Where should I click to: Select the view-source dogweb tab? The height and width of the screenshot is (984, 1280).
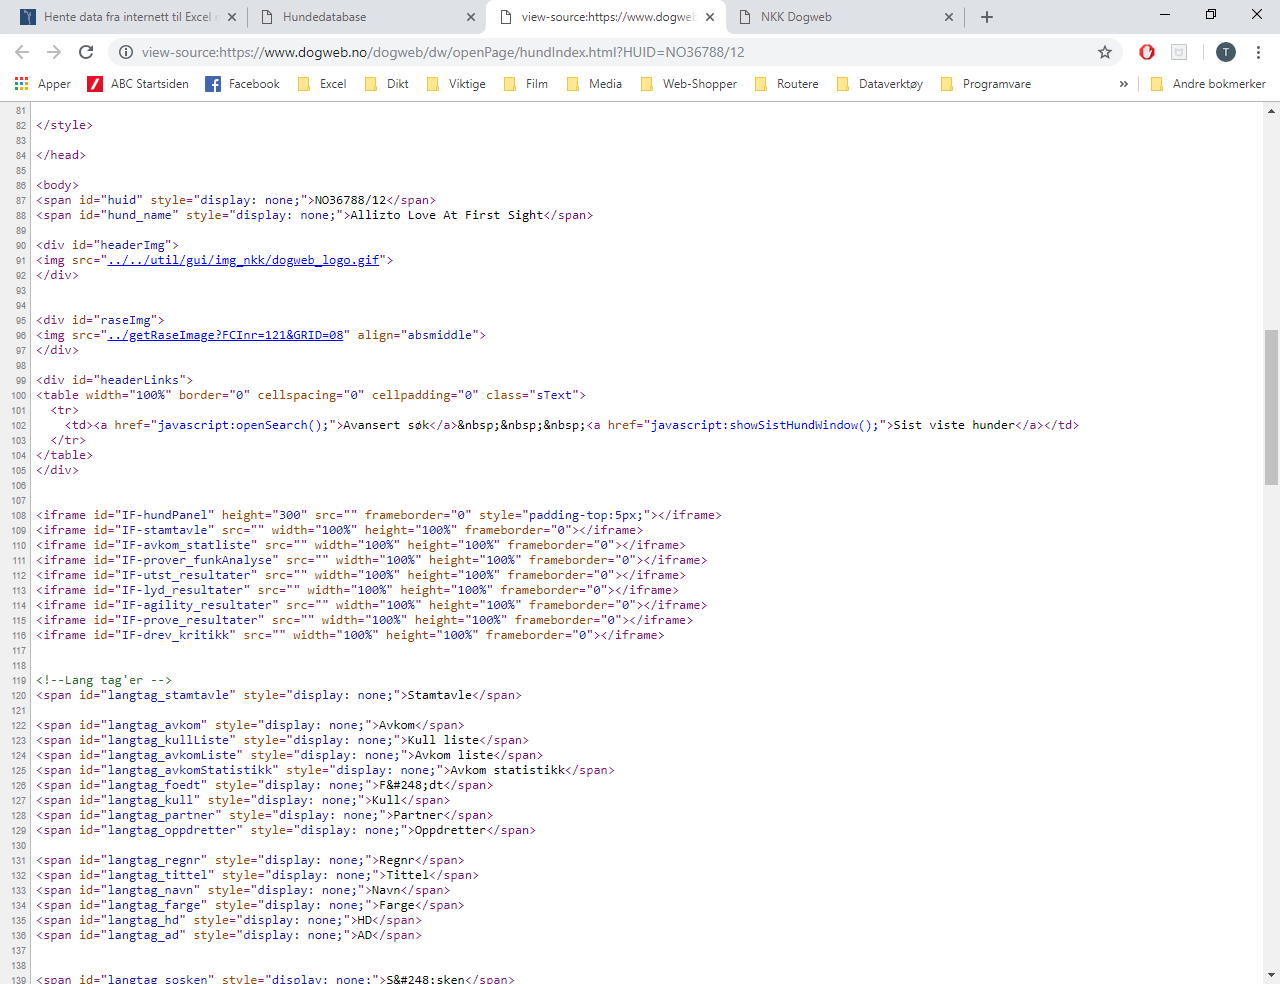(x=604, y=17)
